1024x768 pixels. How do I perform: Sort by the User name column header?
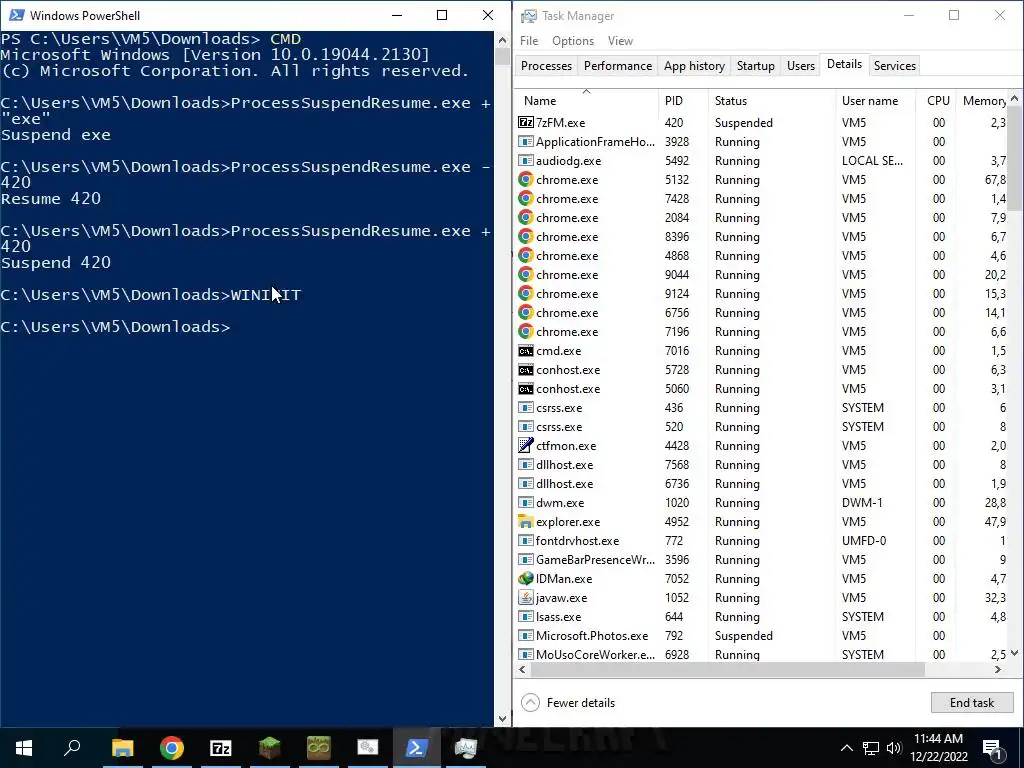pos(875,101)
